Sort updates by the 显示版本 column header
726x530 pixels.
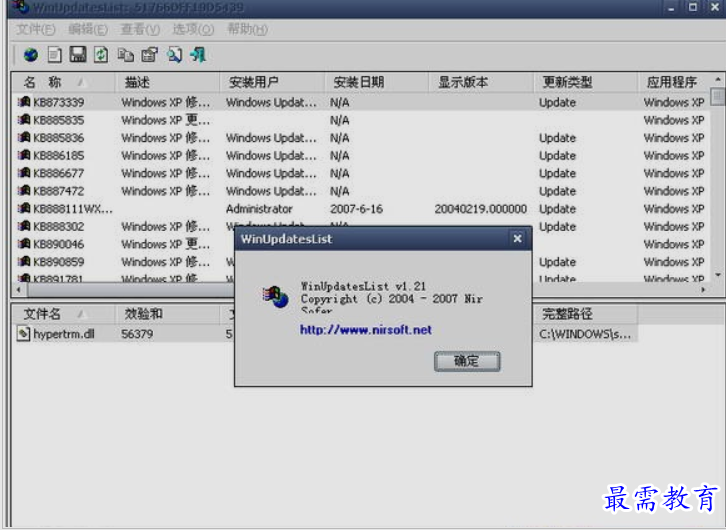point(481,82)
